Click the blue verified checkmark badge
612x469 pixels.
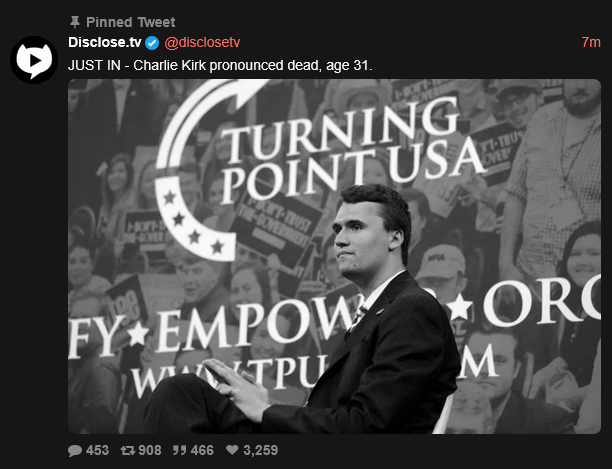152,43
